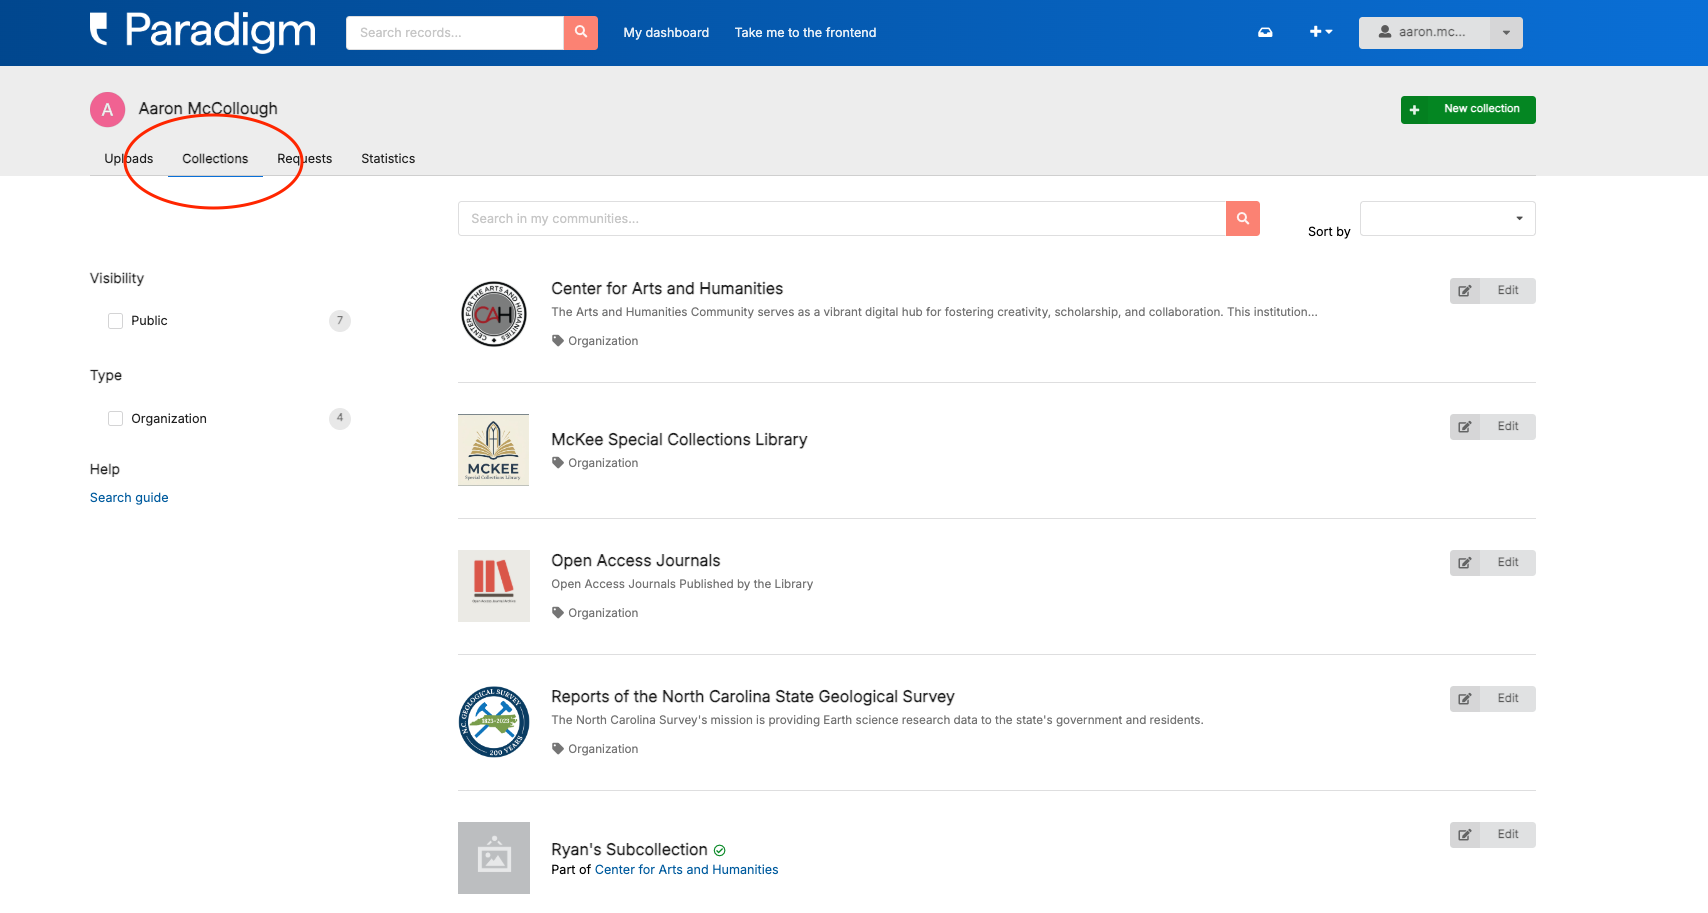Open the inbox tray icon

1265,33
